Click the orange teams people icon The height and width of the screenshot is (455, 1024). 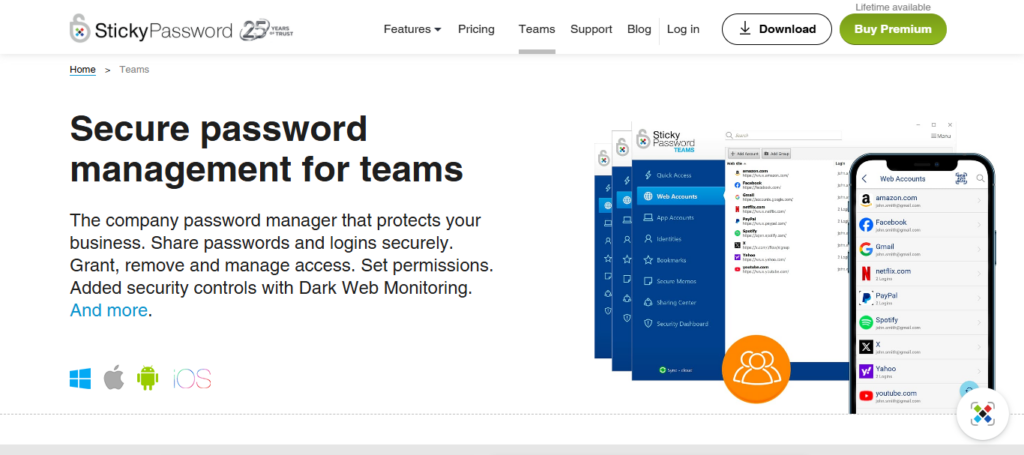(756, 369)
